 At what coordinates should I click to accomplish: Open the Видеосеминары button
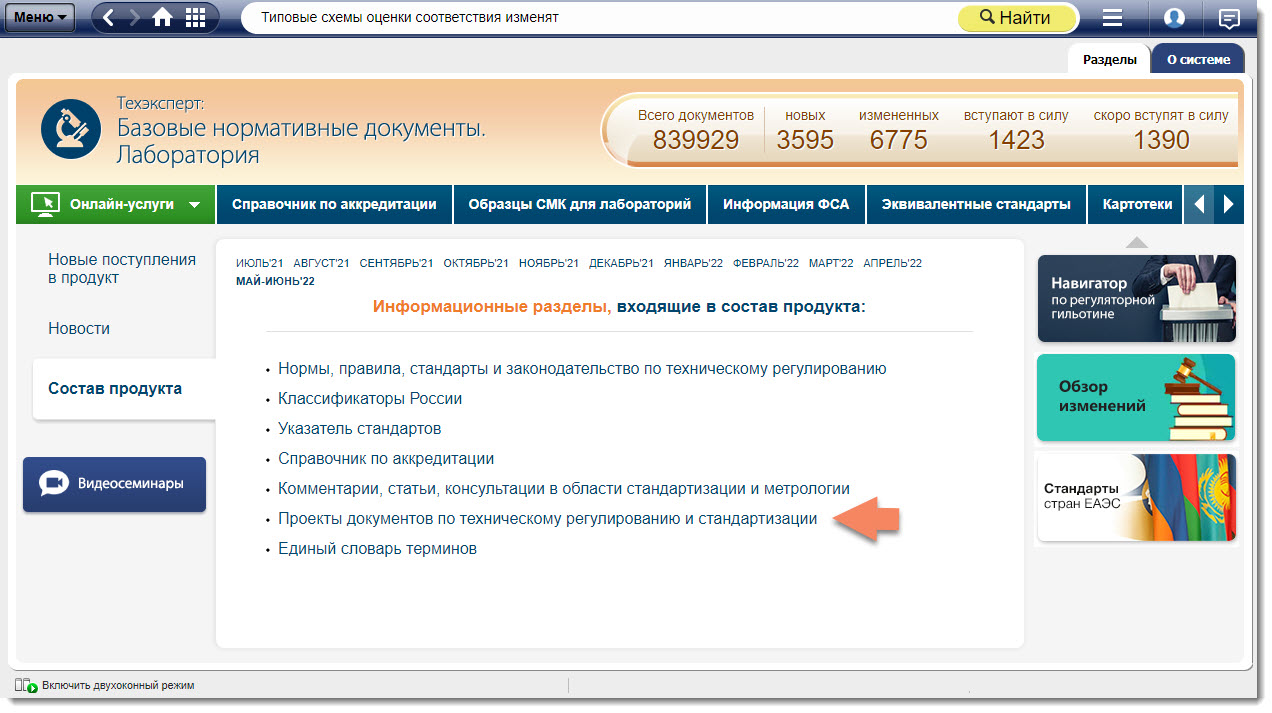point(114,484)
